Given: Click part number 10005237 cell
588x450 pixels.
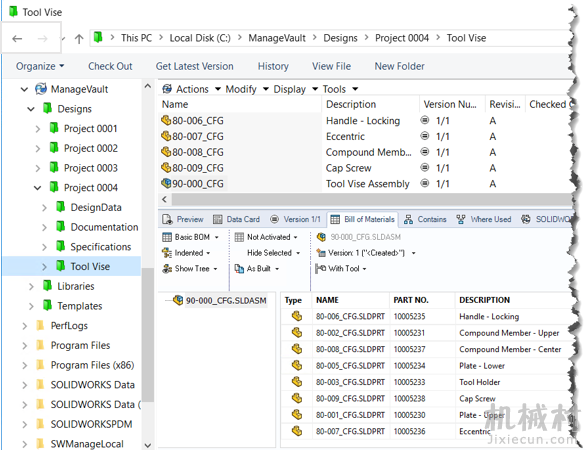Looking at the screenshot, I should point(410,349).
